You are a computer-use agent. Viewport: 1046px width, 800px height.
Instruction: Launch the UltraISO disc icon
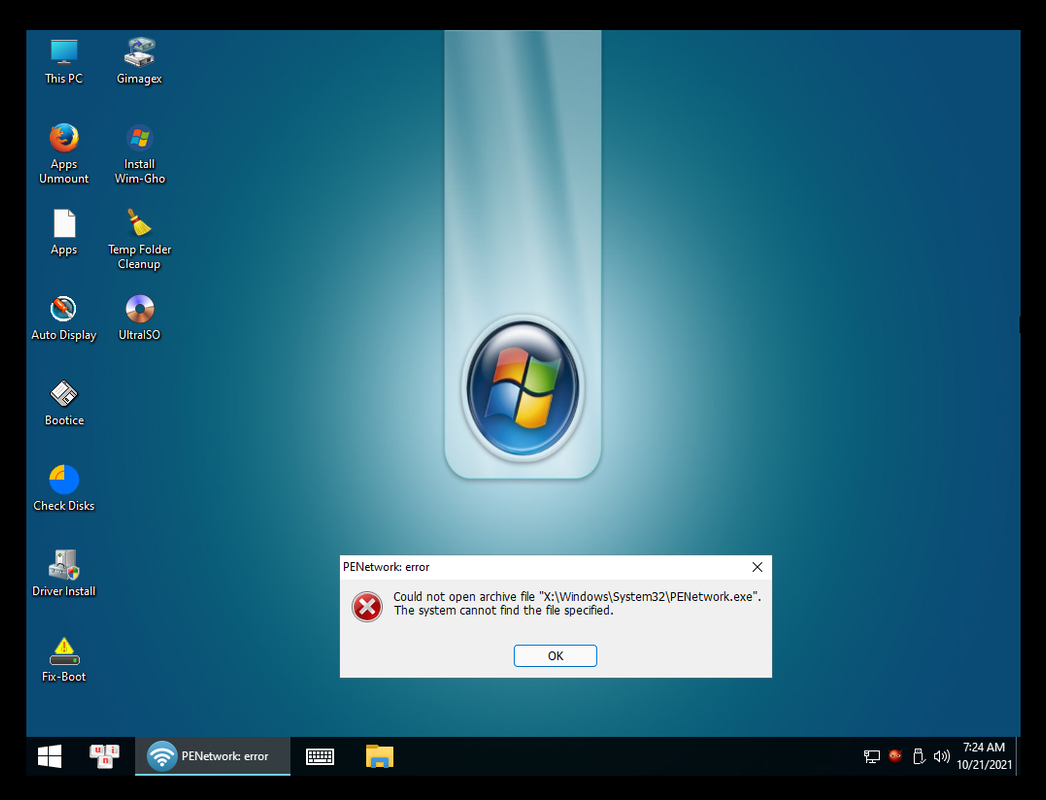click(139, 318)
